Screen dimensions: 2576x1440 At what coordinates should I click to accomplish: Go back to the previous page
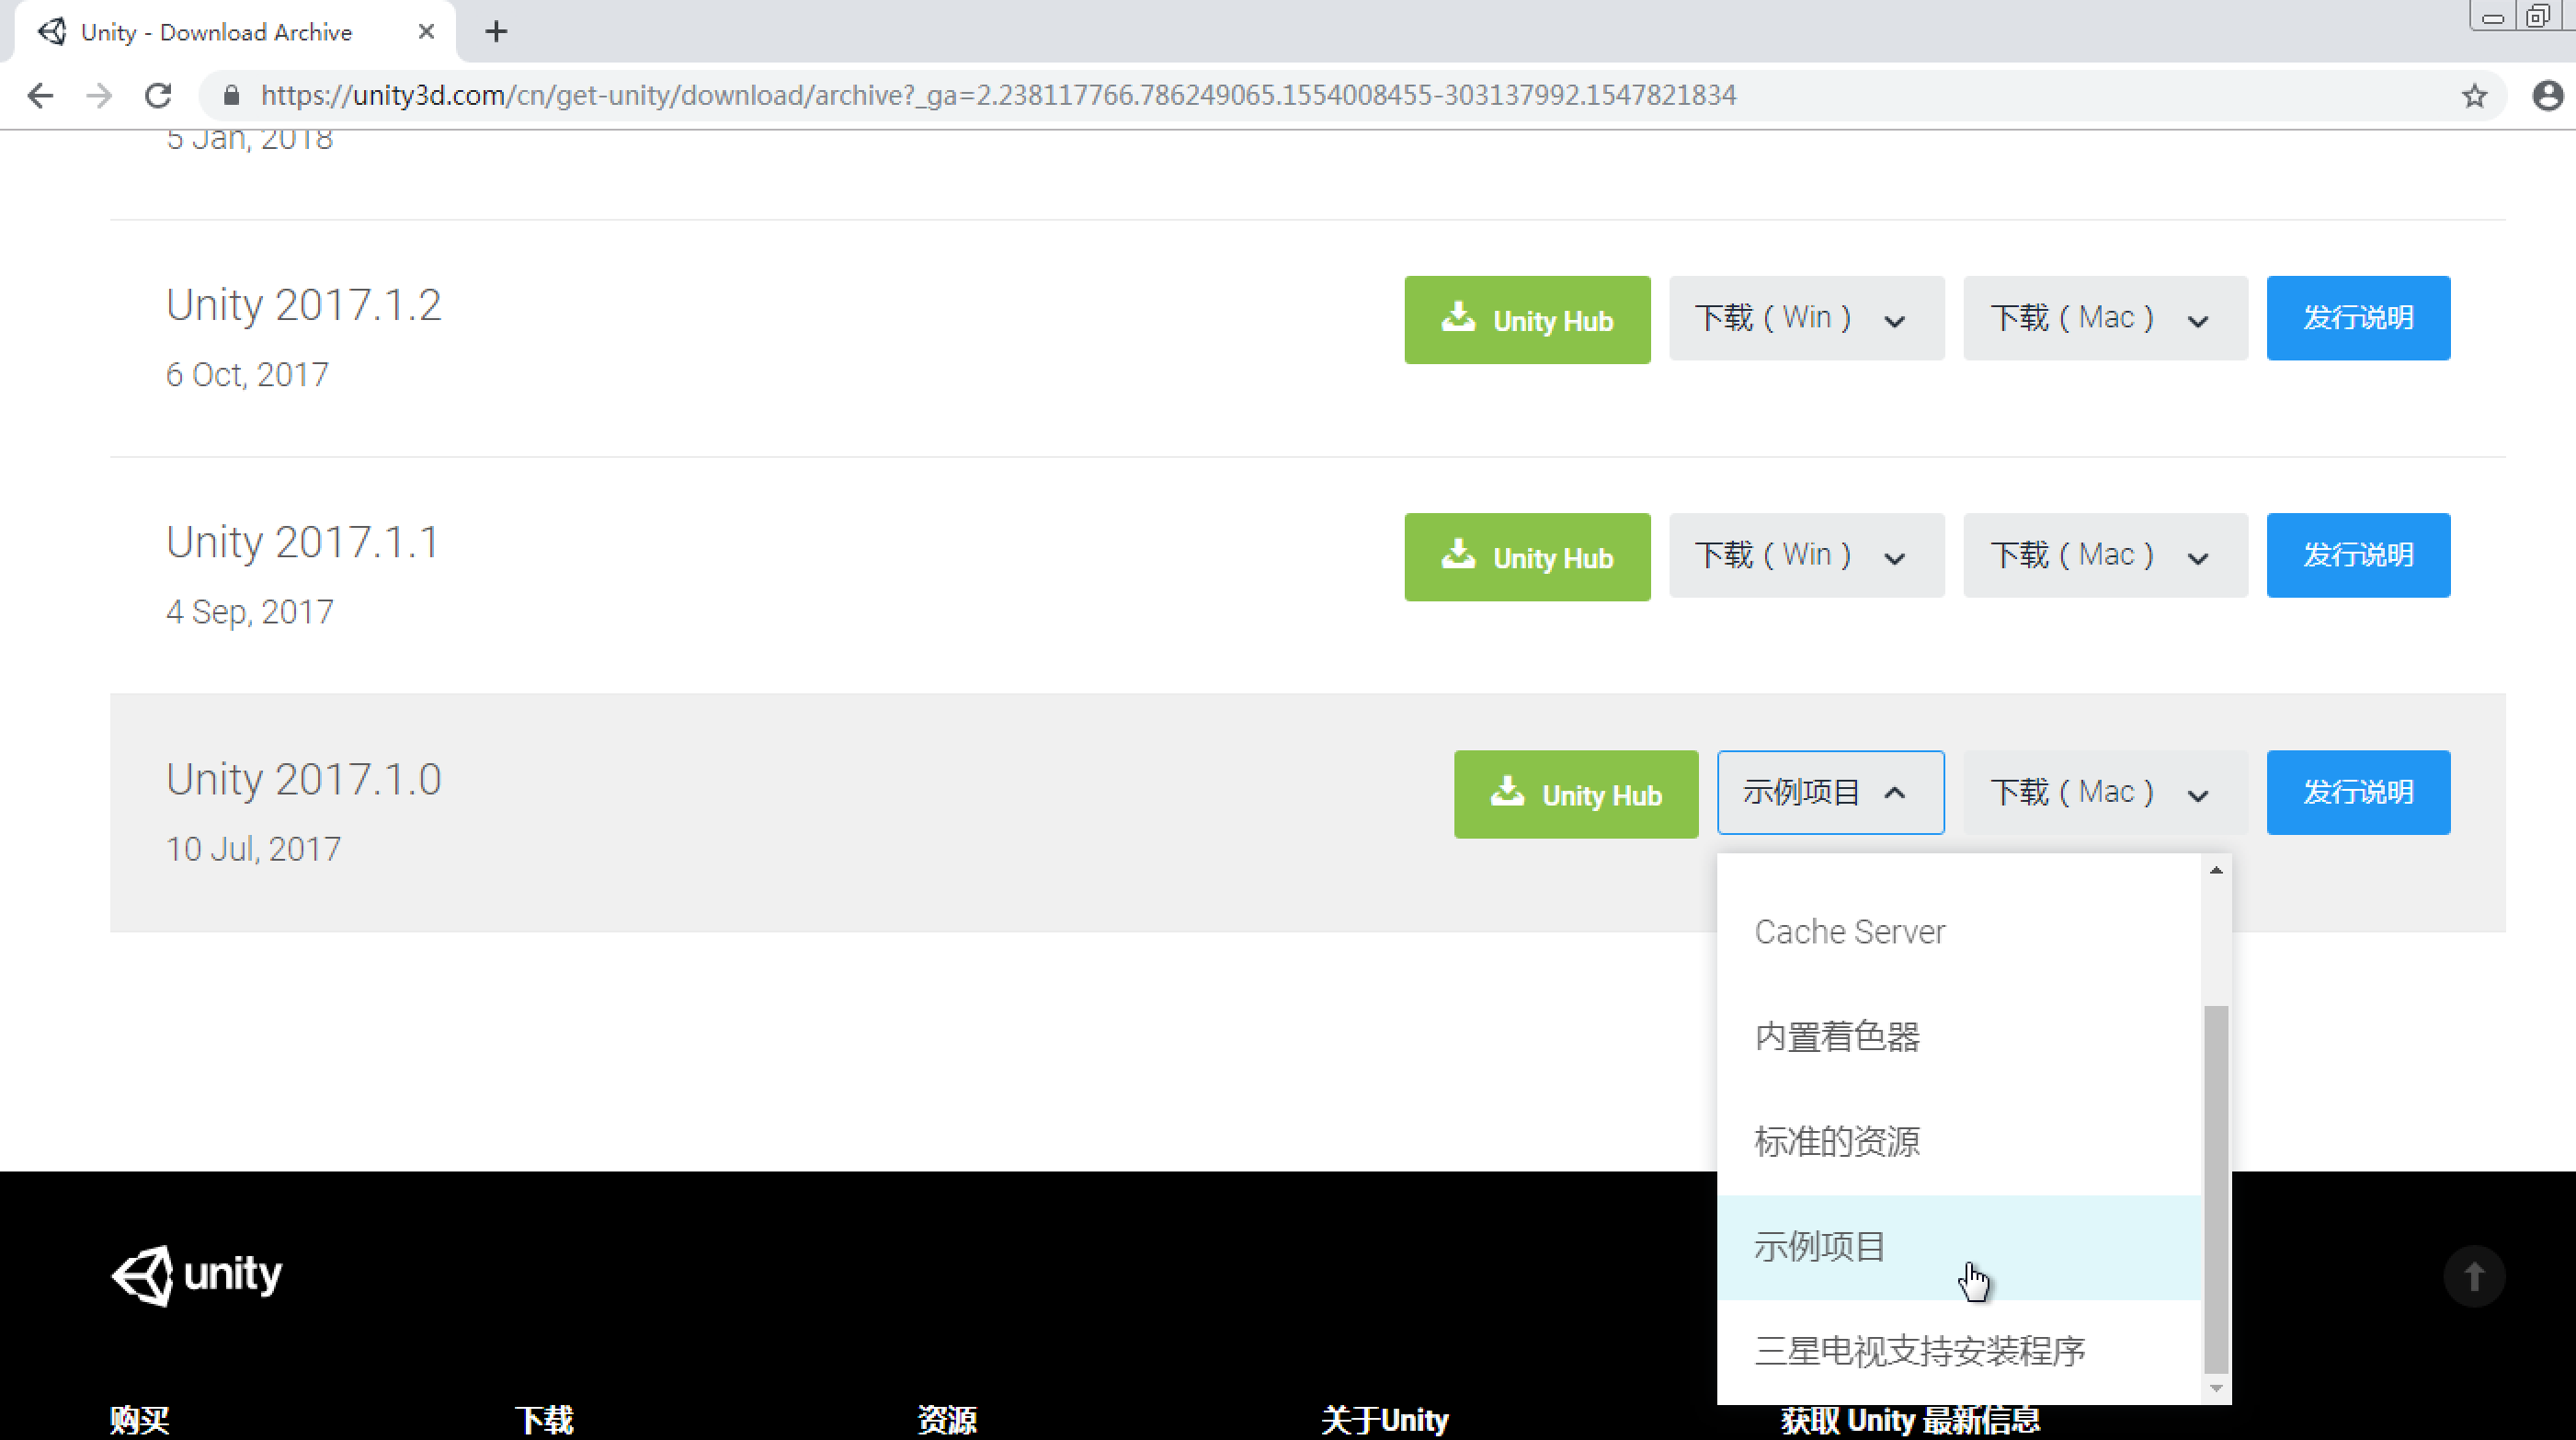tap(40, 95)
